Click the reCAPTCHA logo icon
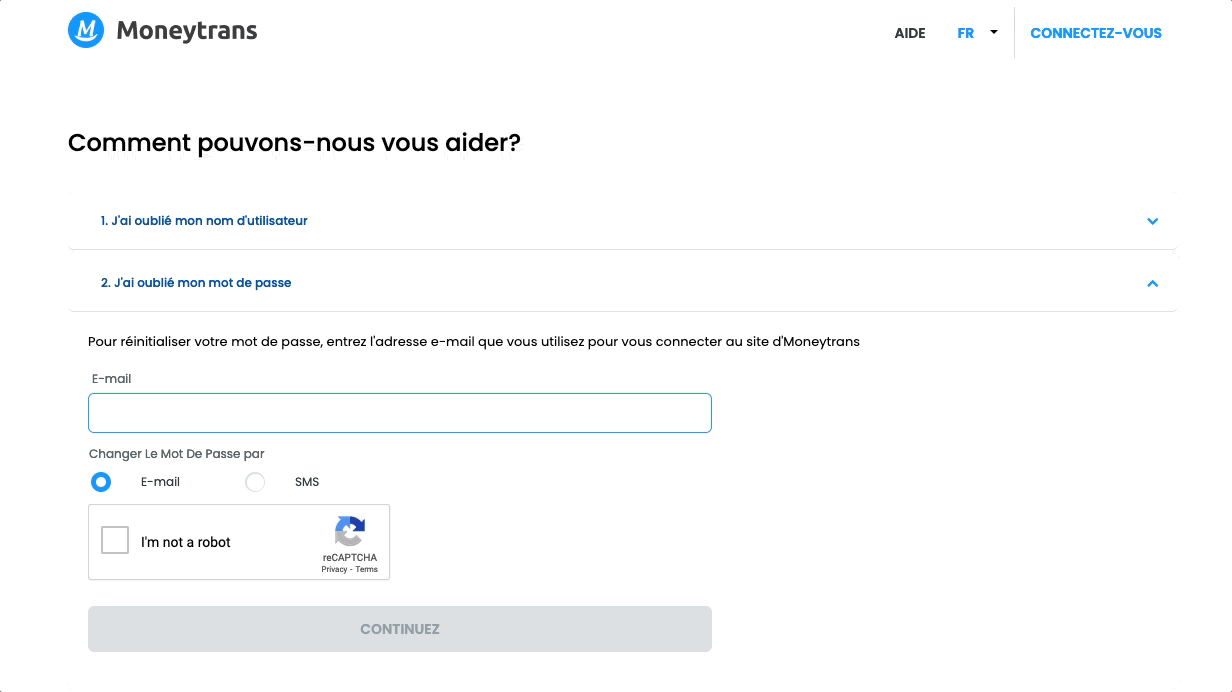 [x=350, y=531]
